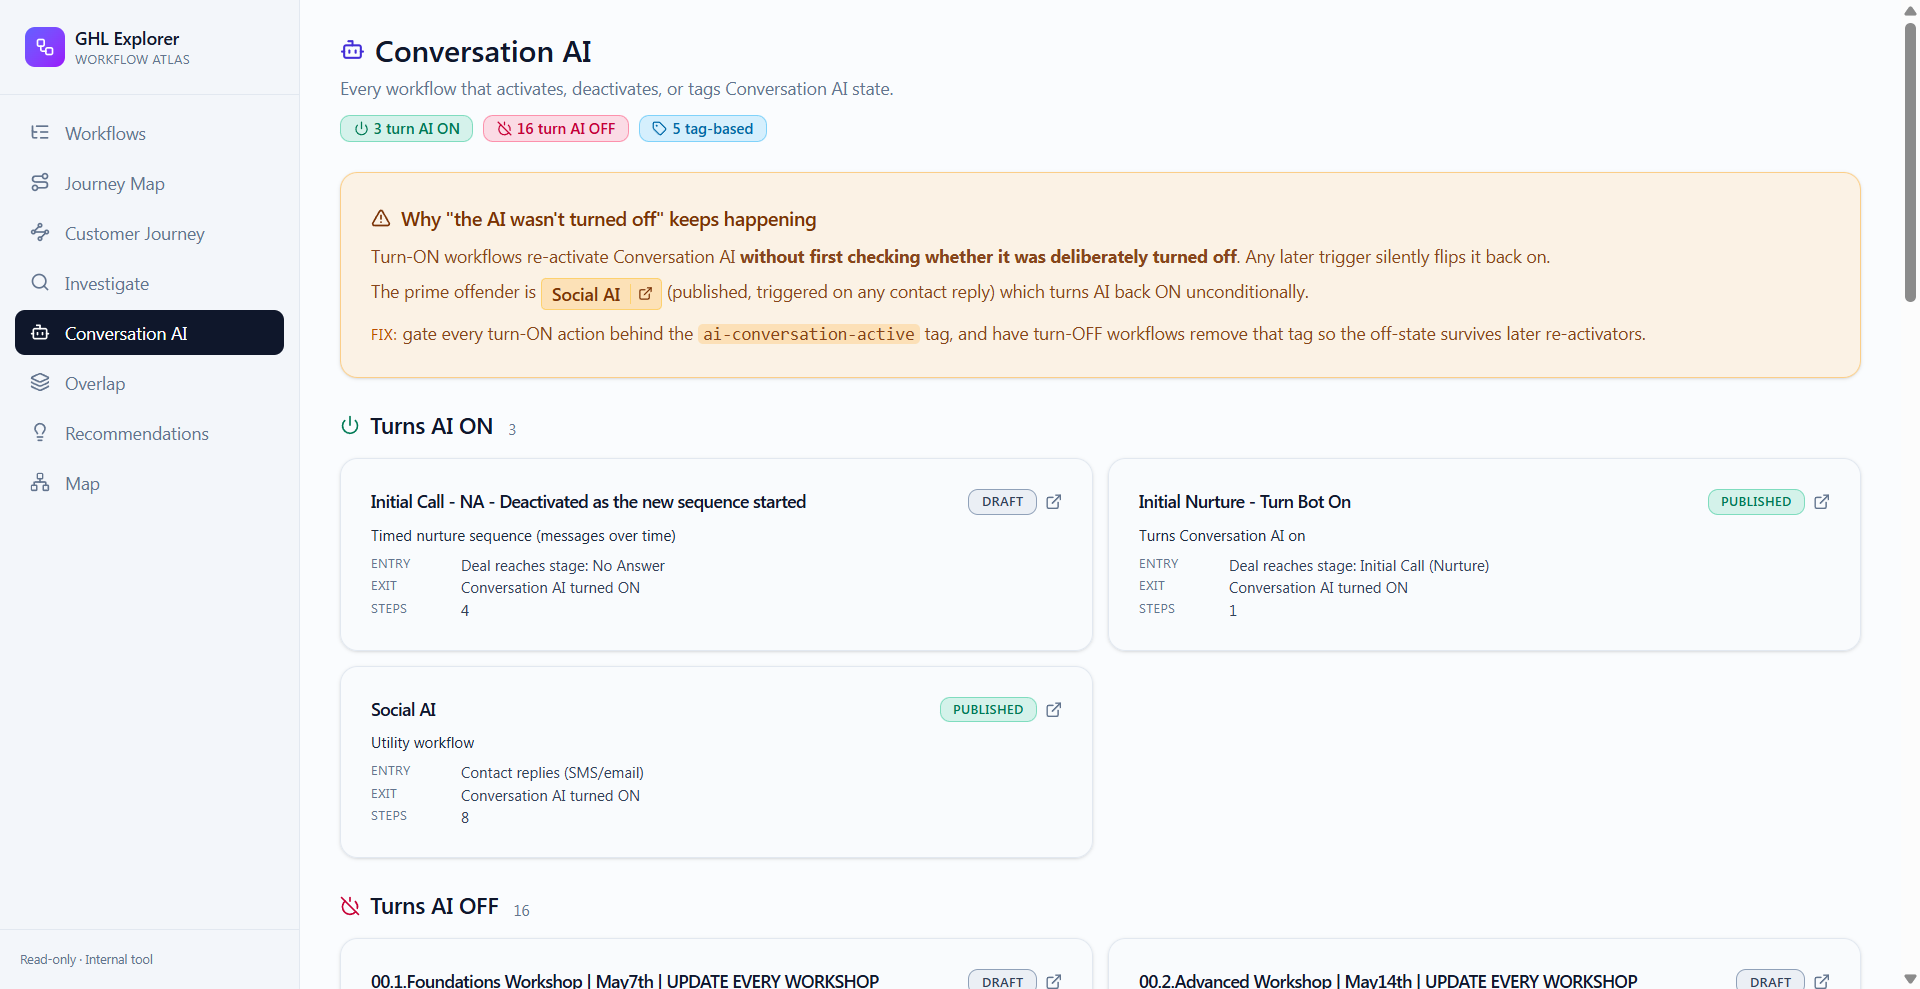Switch to Investigate section
This screenshot has height=989, width=1920.
pos(149,283)
